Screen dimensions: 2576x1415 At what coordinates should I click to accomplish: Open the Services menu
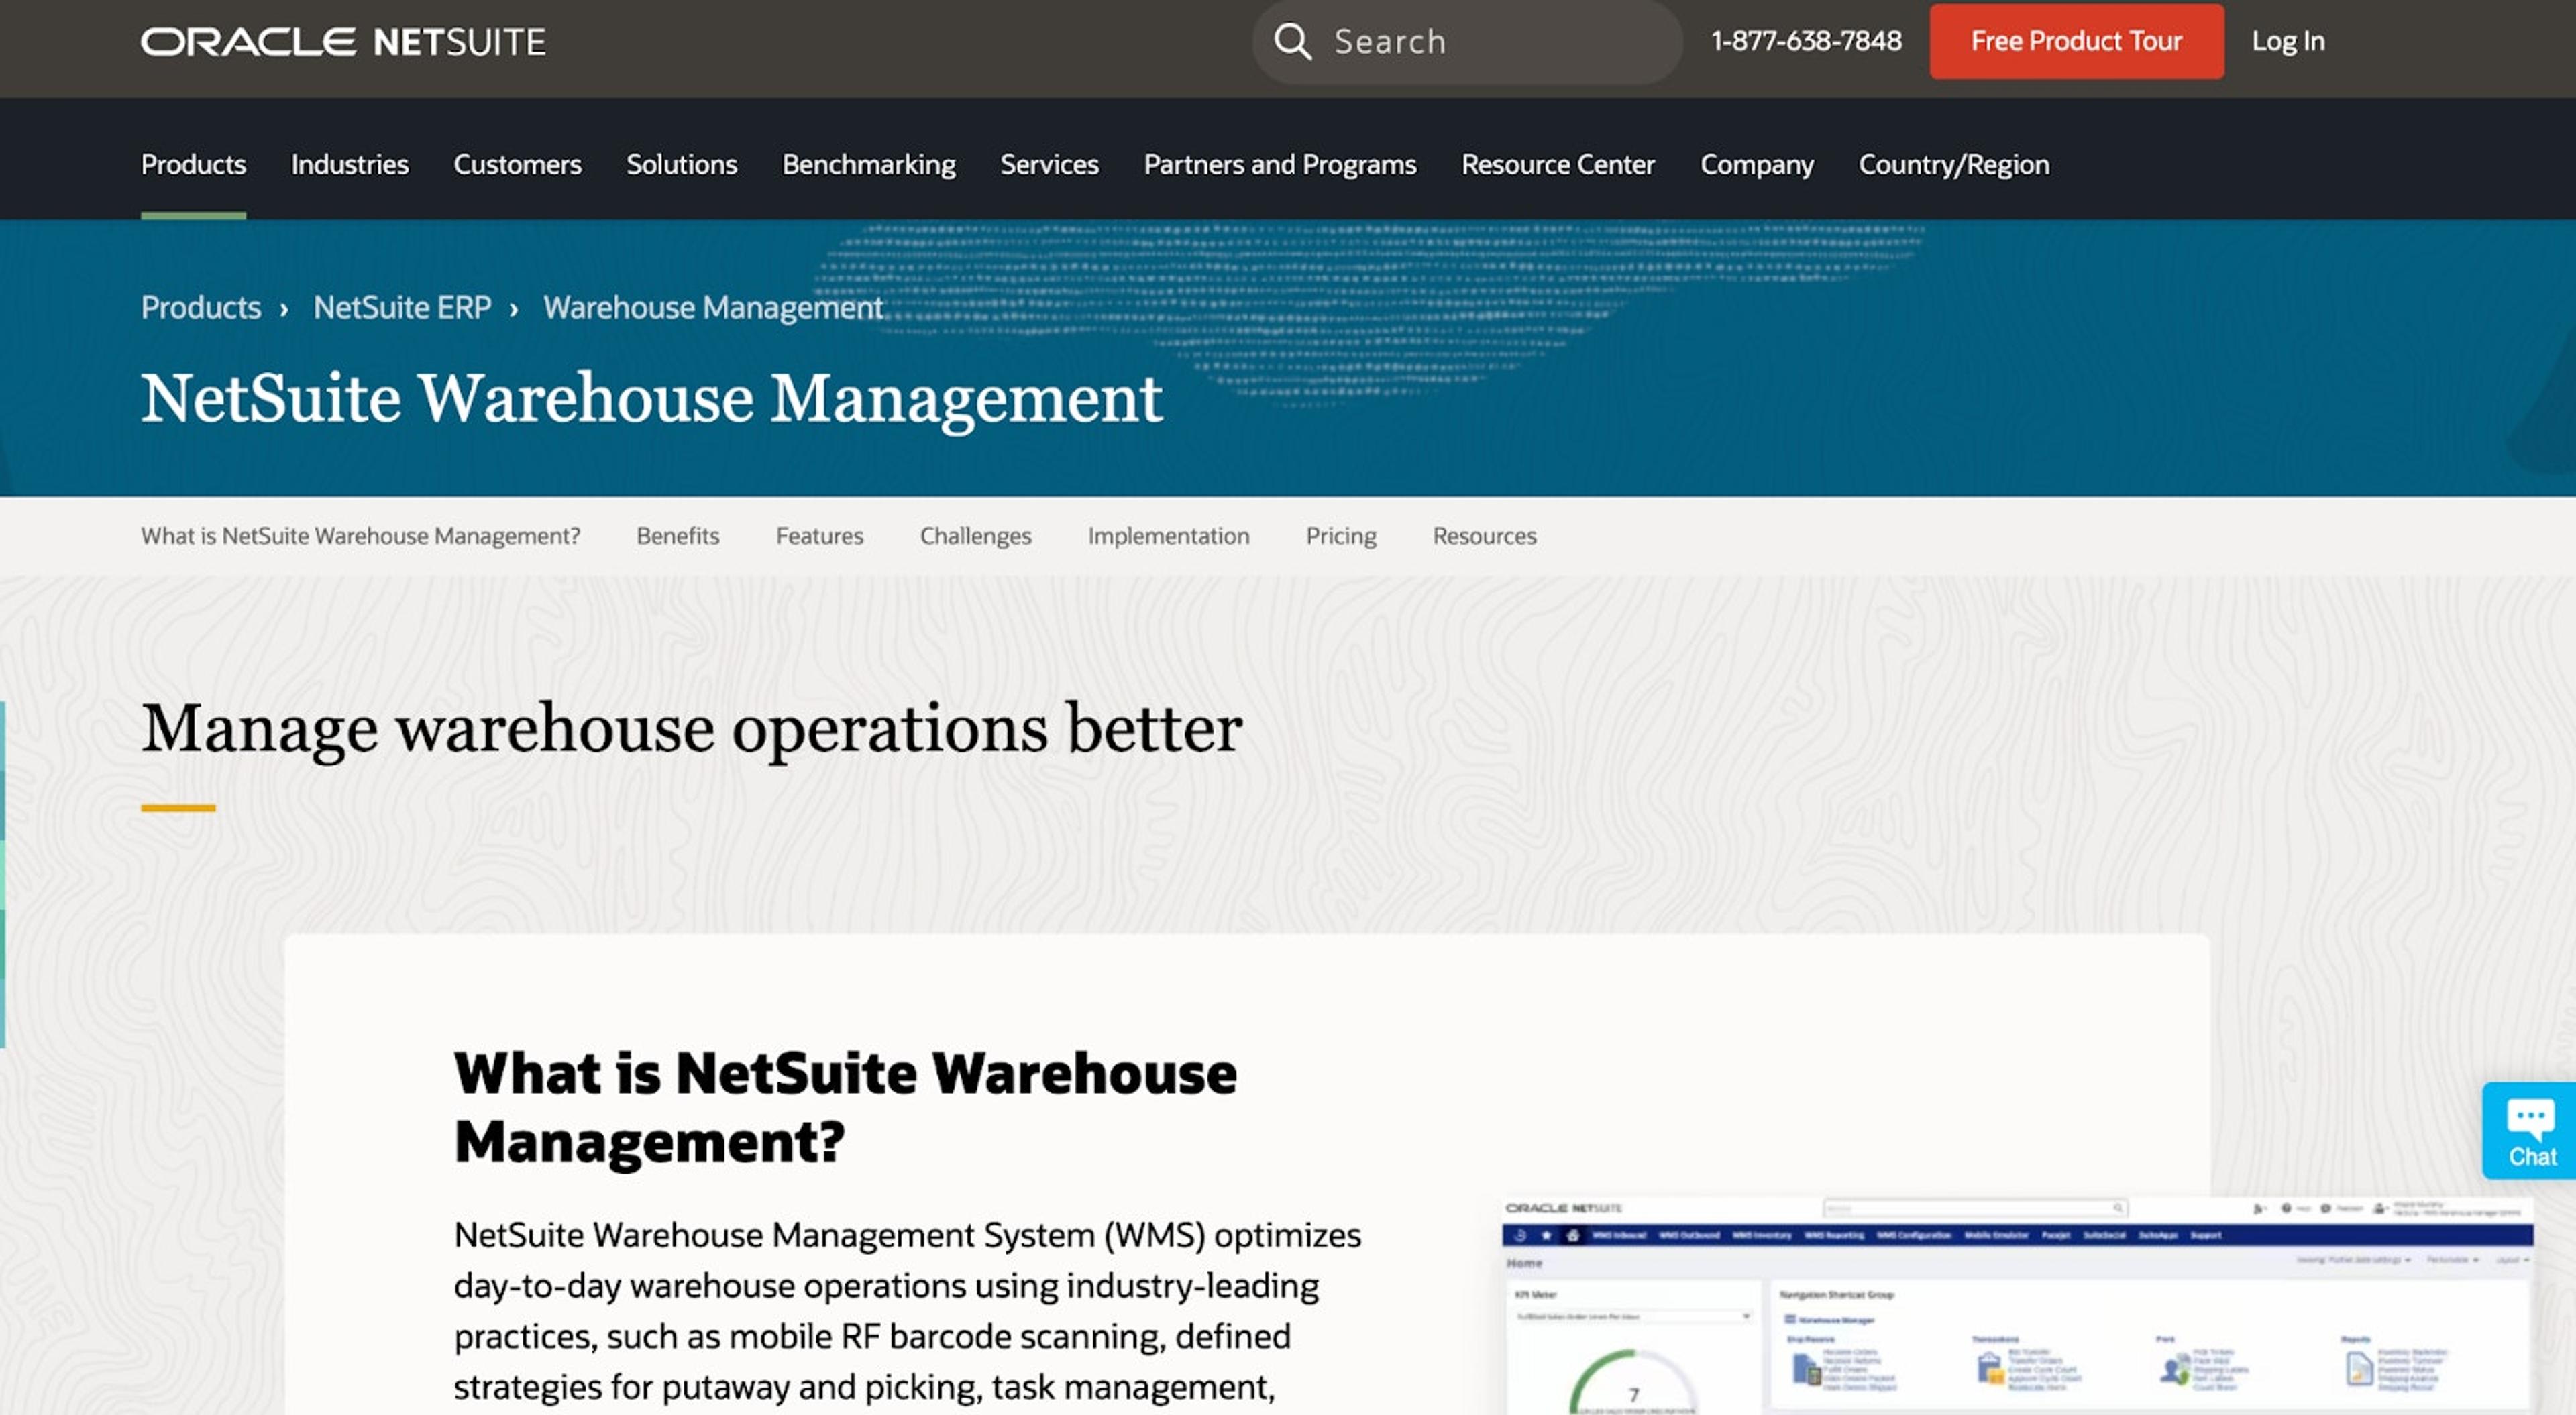(1049, 164)
